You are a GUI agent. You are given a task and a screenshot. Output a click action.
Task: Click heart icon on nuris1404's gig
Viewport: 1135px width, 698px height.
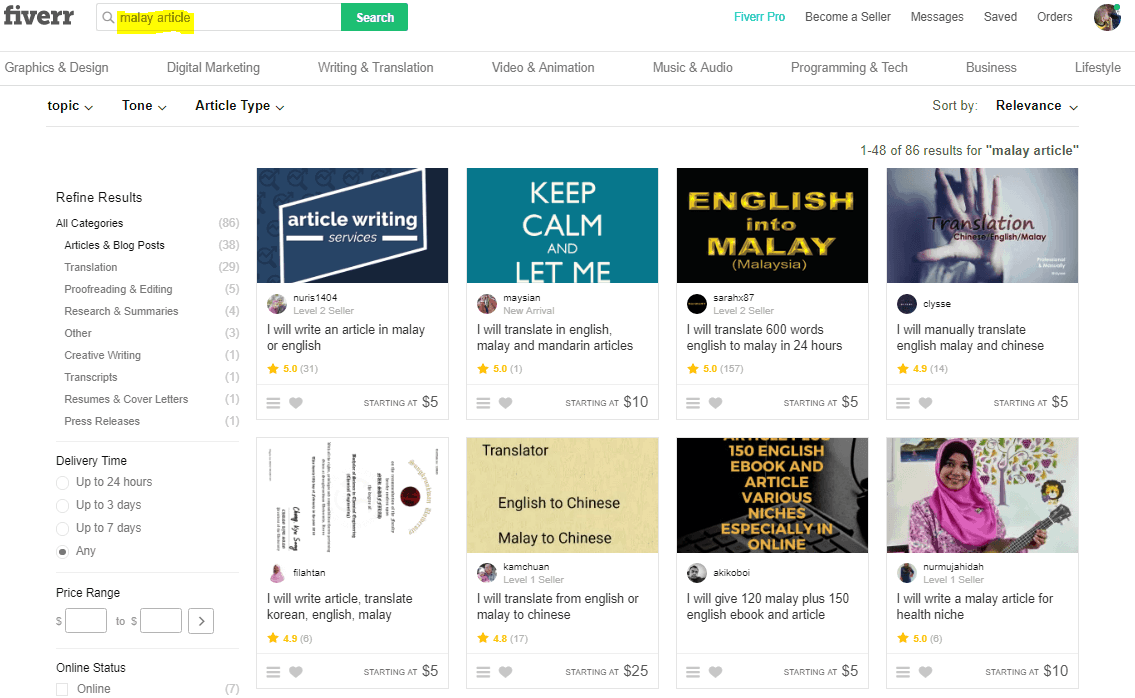tap(295, 403)
